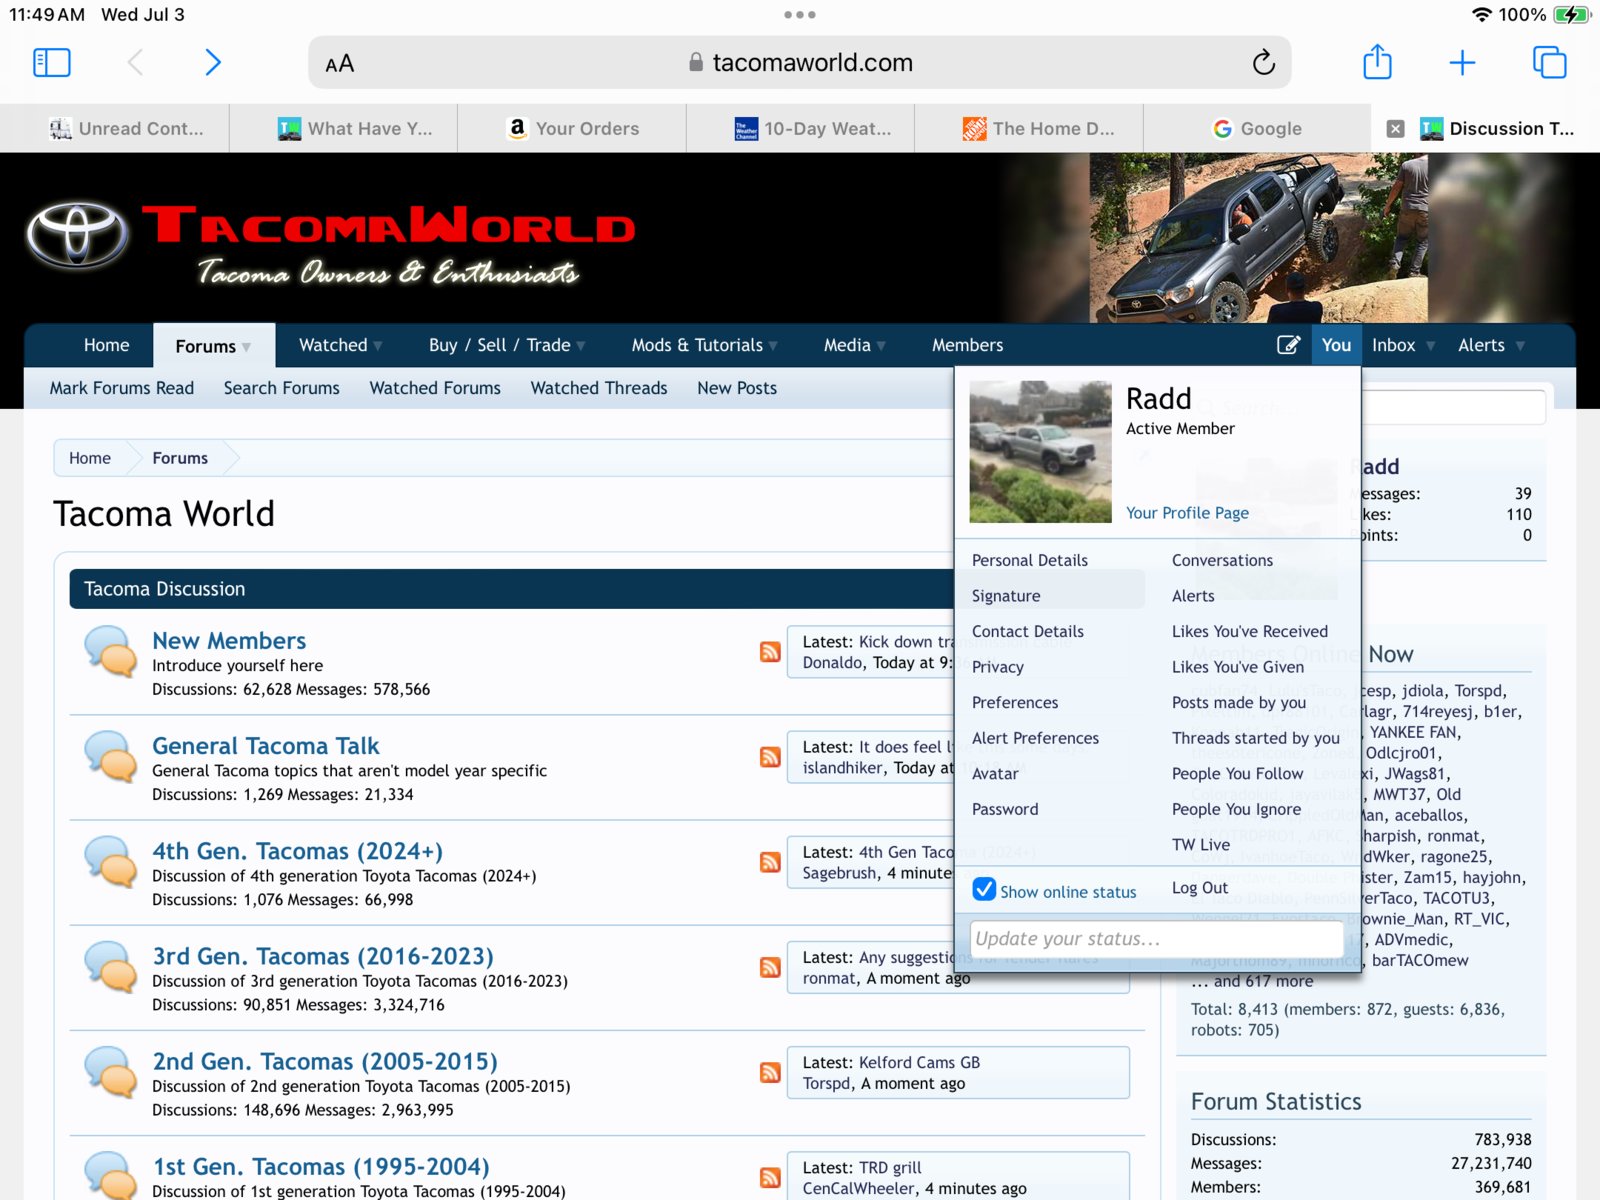Open Personal Details in the You menu
The width and height of the screenshot is (1600, 1200).
pyautogui.click(x=1030, y=560)
